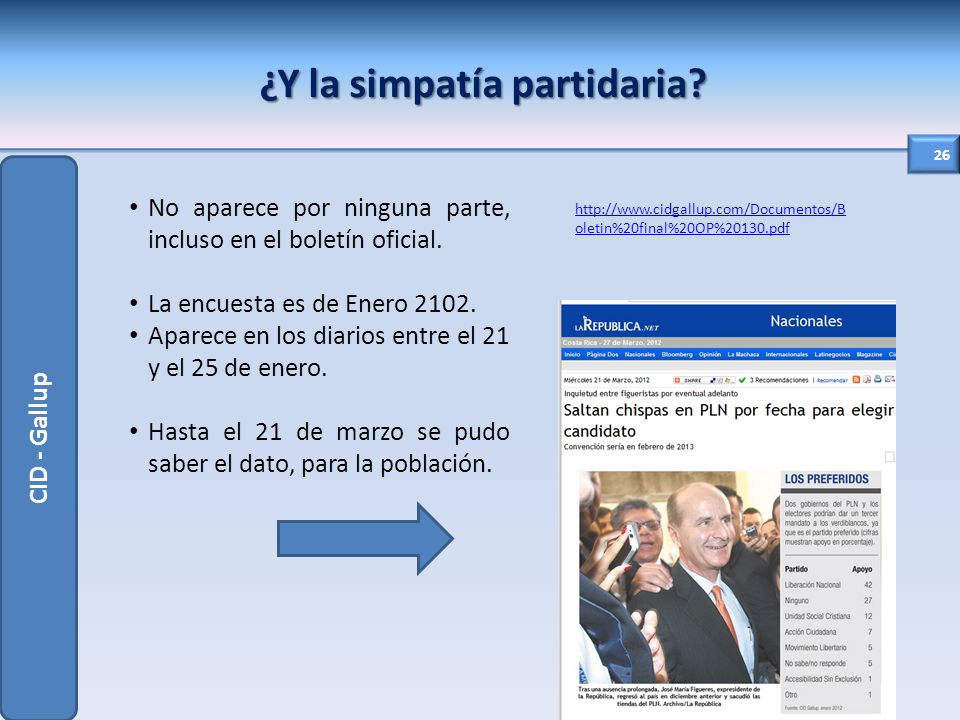960x720 pixels.
Task: Open the Opinión nav tab
Action: [x=710, y=354]
